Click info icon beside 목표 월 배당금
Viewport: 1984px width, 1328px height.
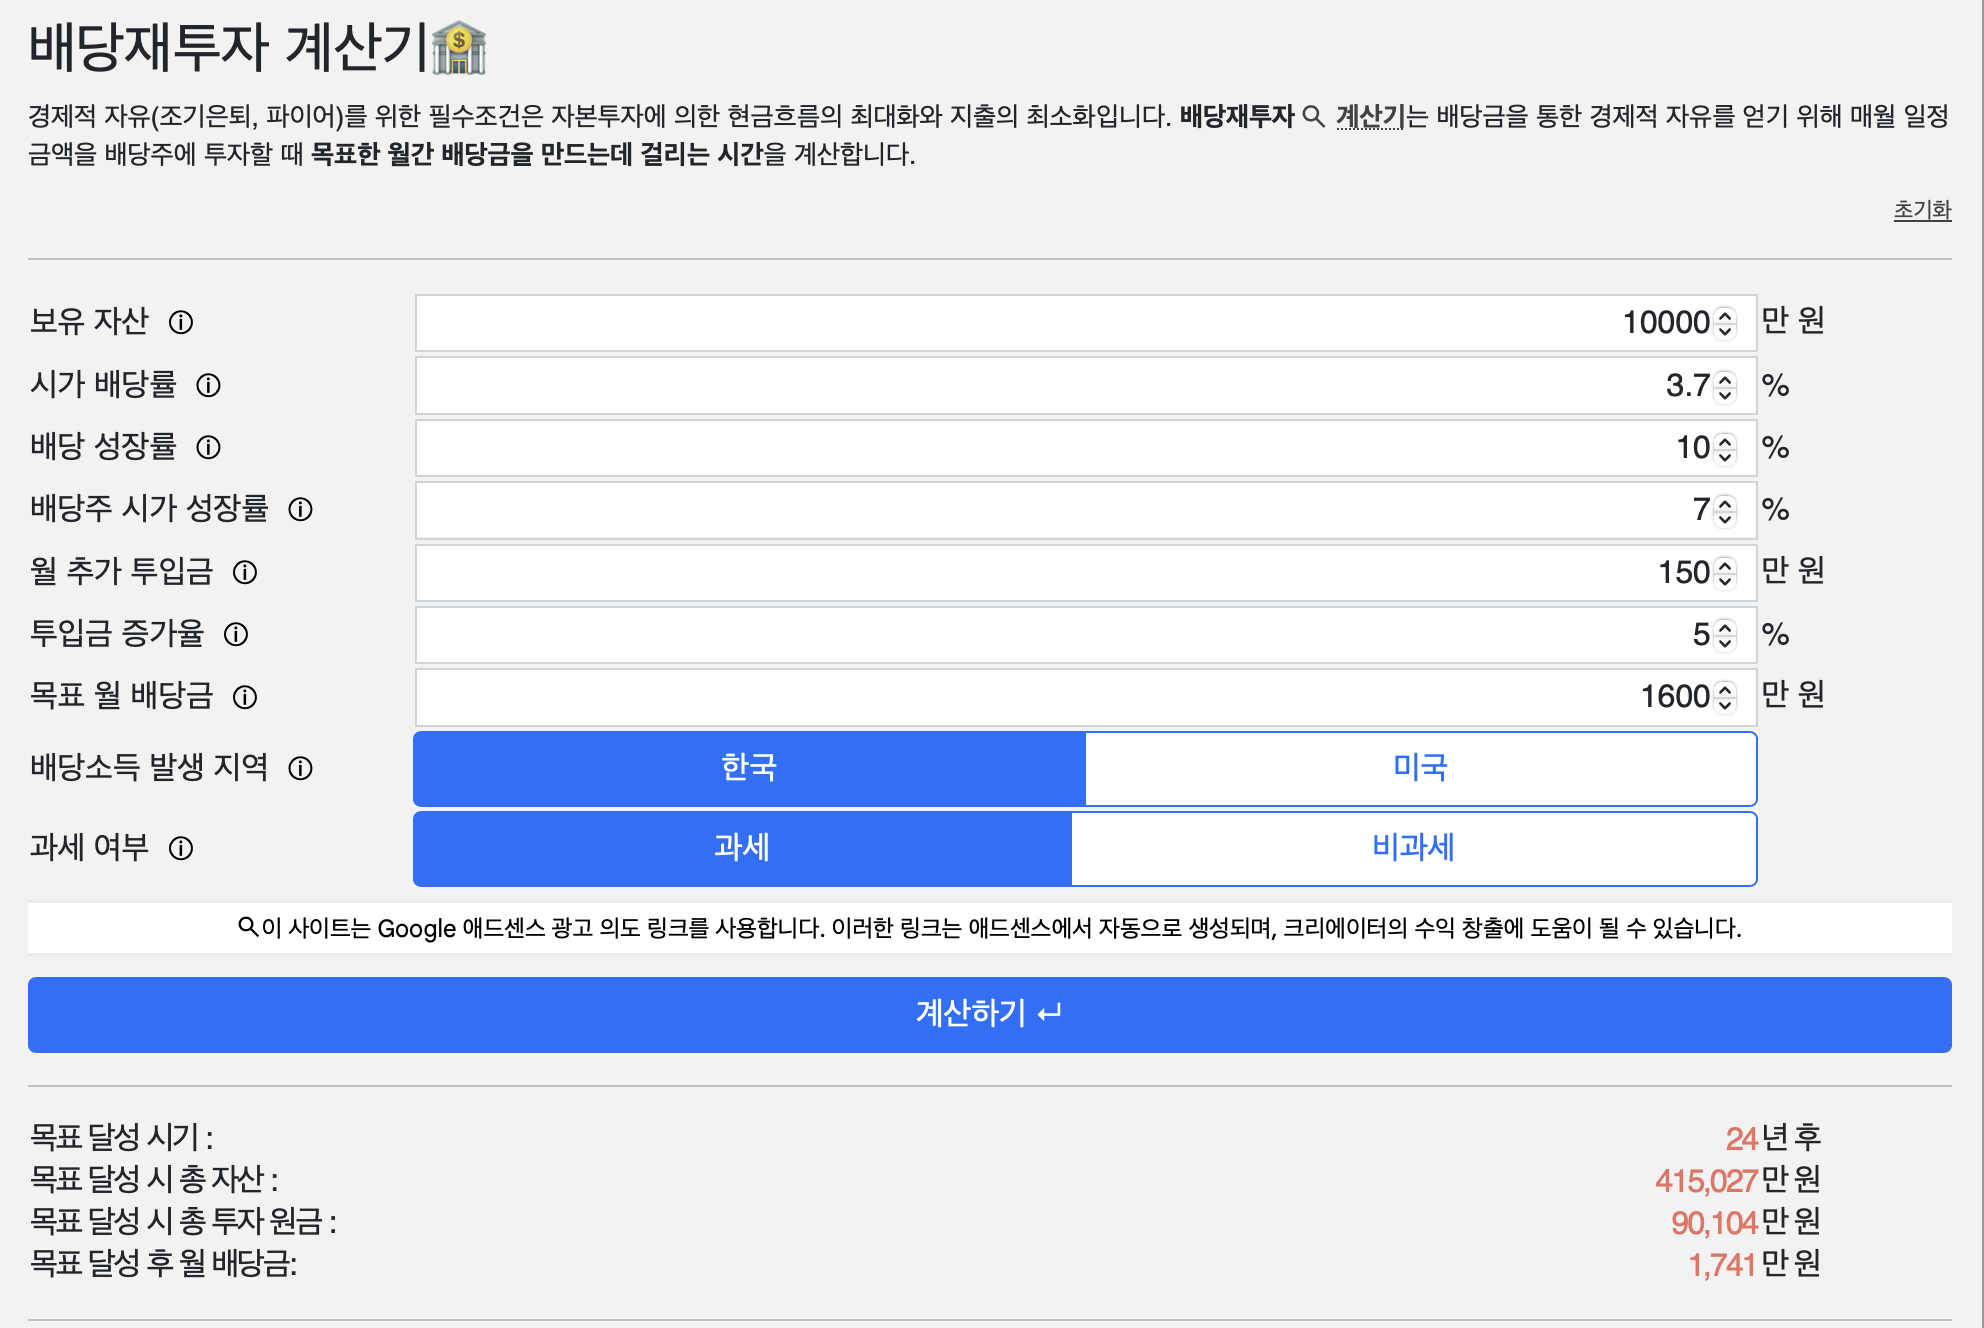(245, 697)
